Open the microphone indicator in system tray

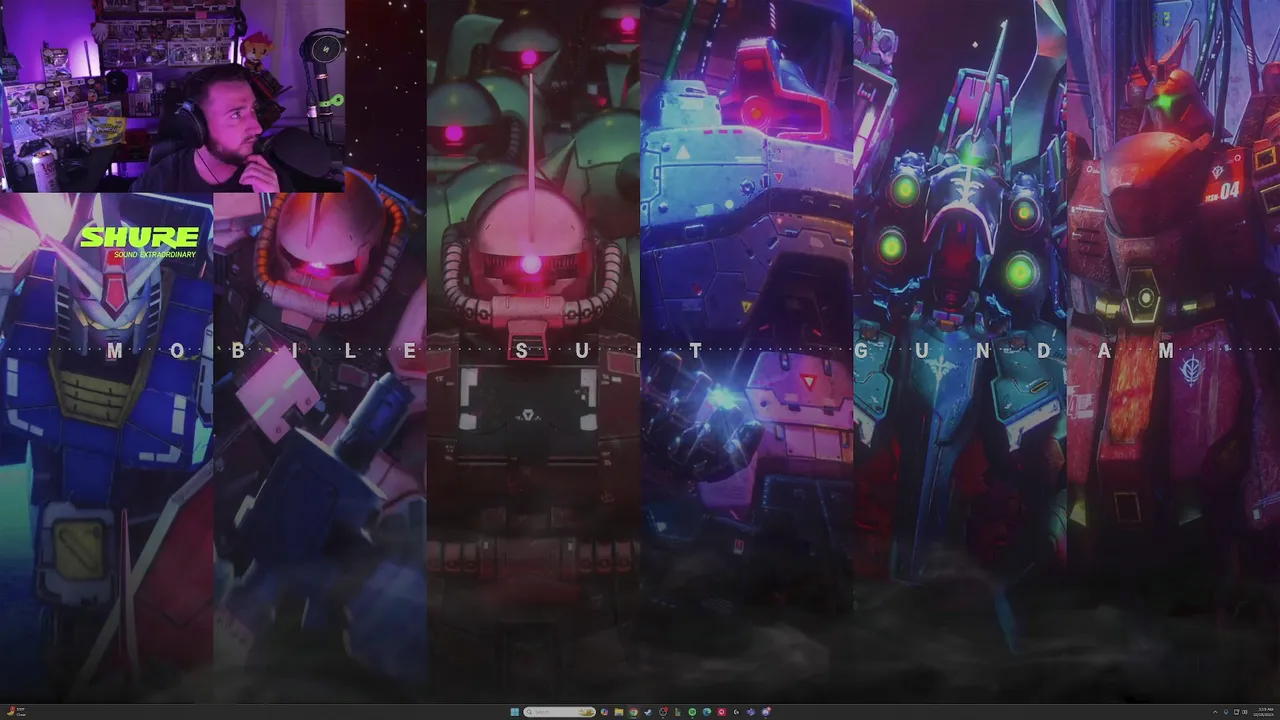tap(1226, 712)
